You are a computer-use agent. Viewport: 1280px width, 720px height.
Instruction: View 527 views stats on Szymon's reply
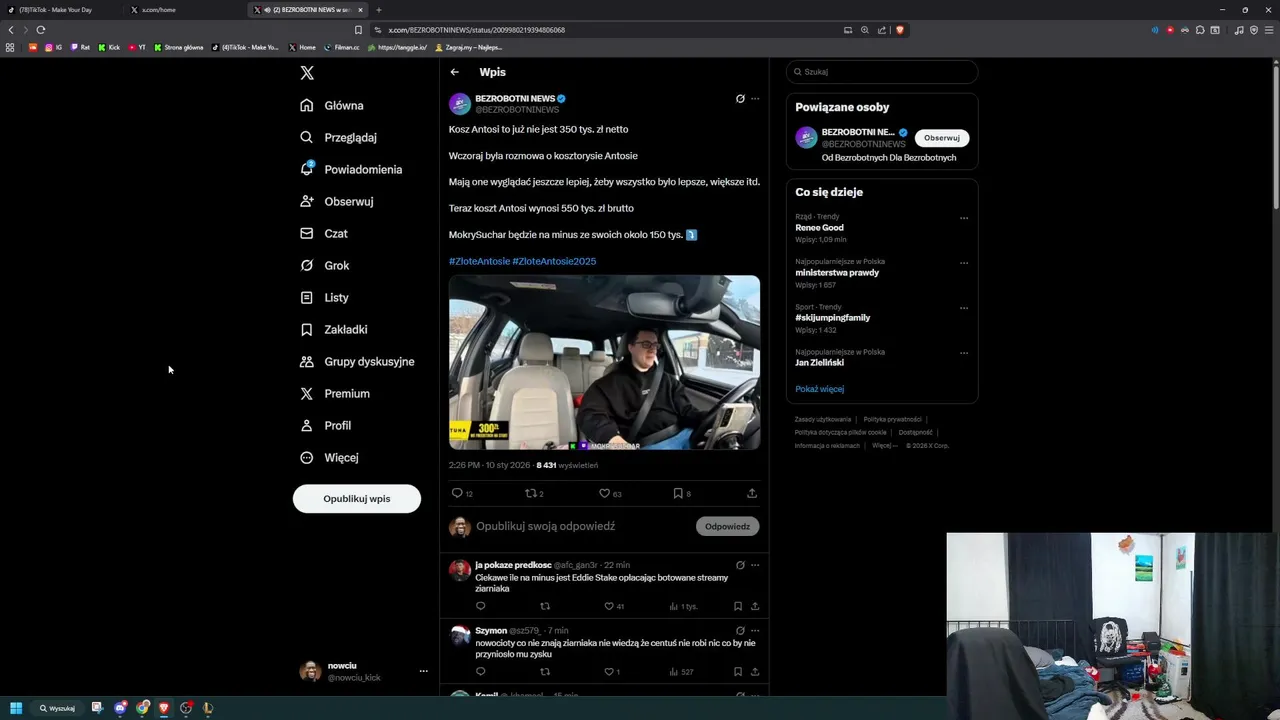pos(681,672)
